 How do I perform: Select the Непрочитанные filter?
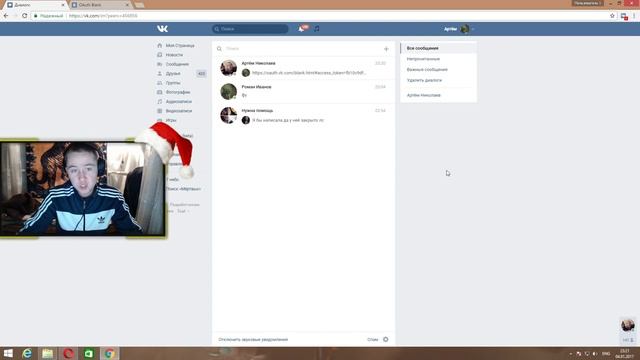pyautogui.click(x=438, y=59)
